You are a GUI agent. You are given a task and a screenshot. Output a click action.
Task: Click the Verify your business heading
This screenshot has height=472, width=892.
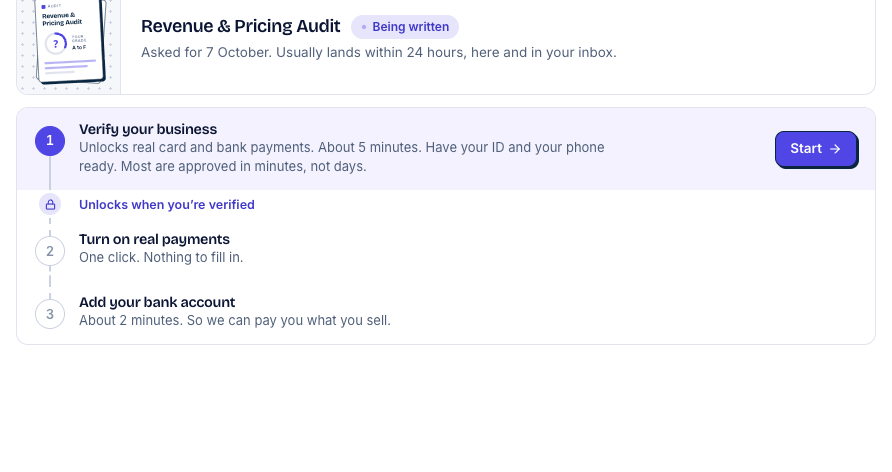(148, 129)
